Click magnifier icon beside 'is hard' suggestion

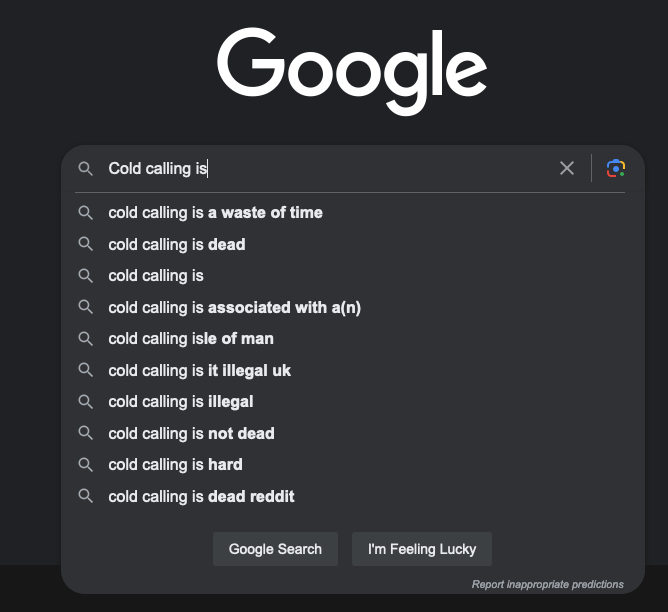click(x=86, y=465)
